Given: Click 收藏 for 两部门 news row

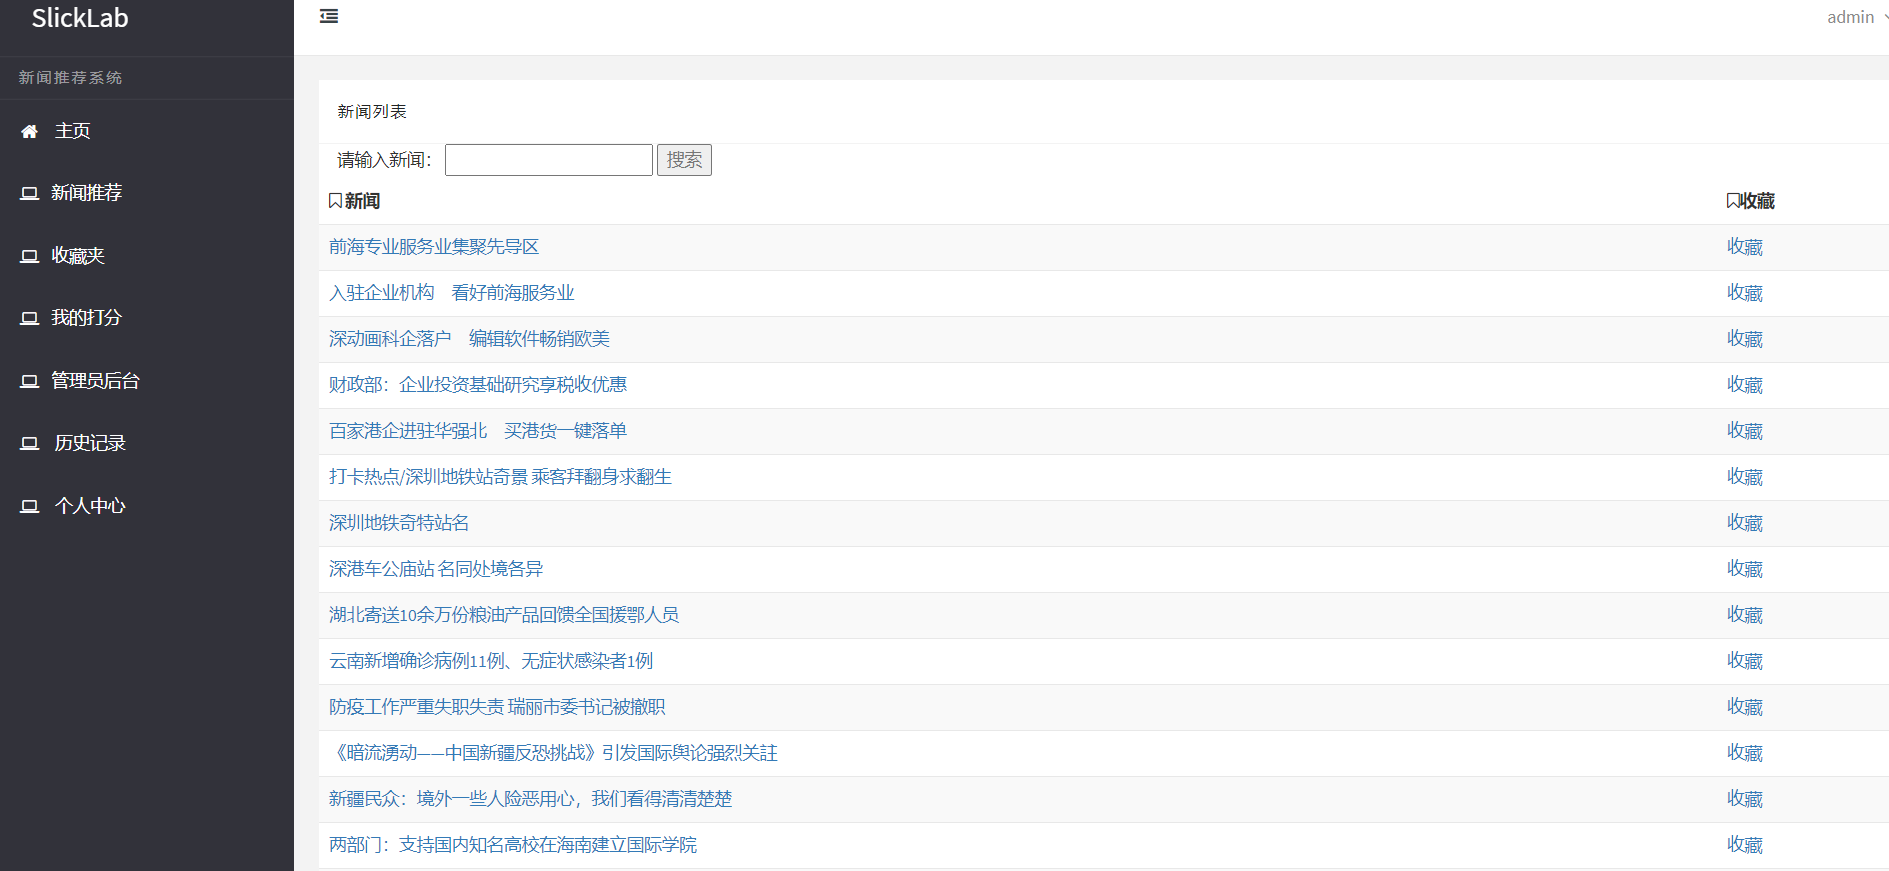Looking at the screenshot, I should (x=1745, y=845).
